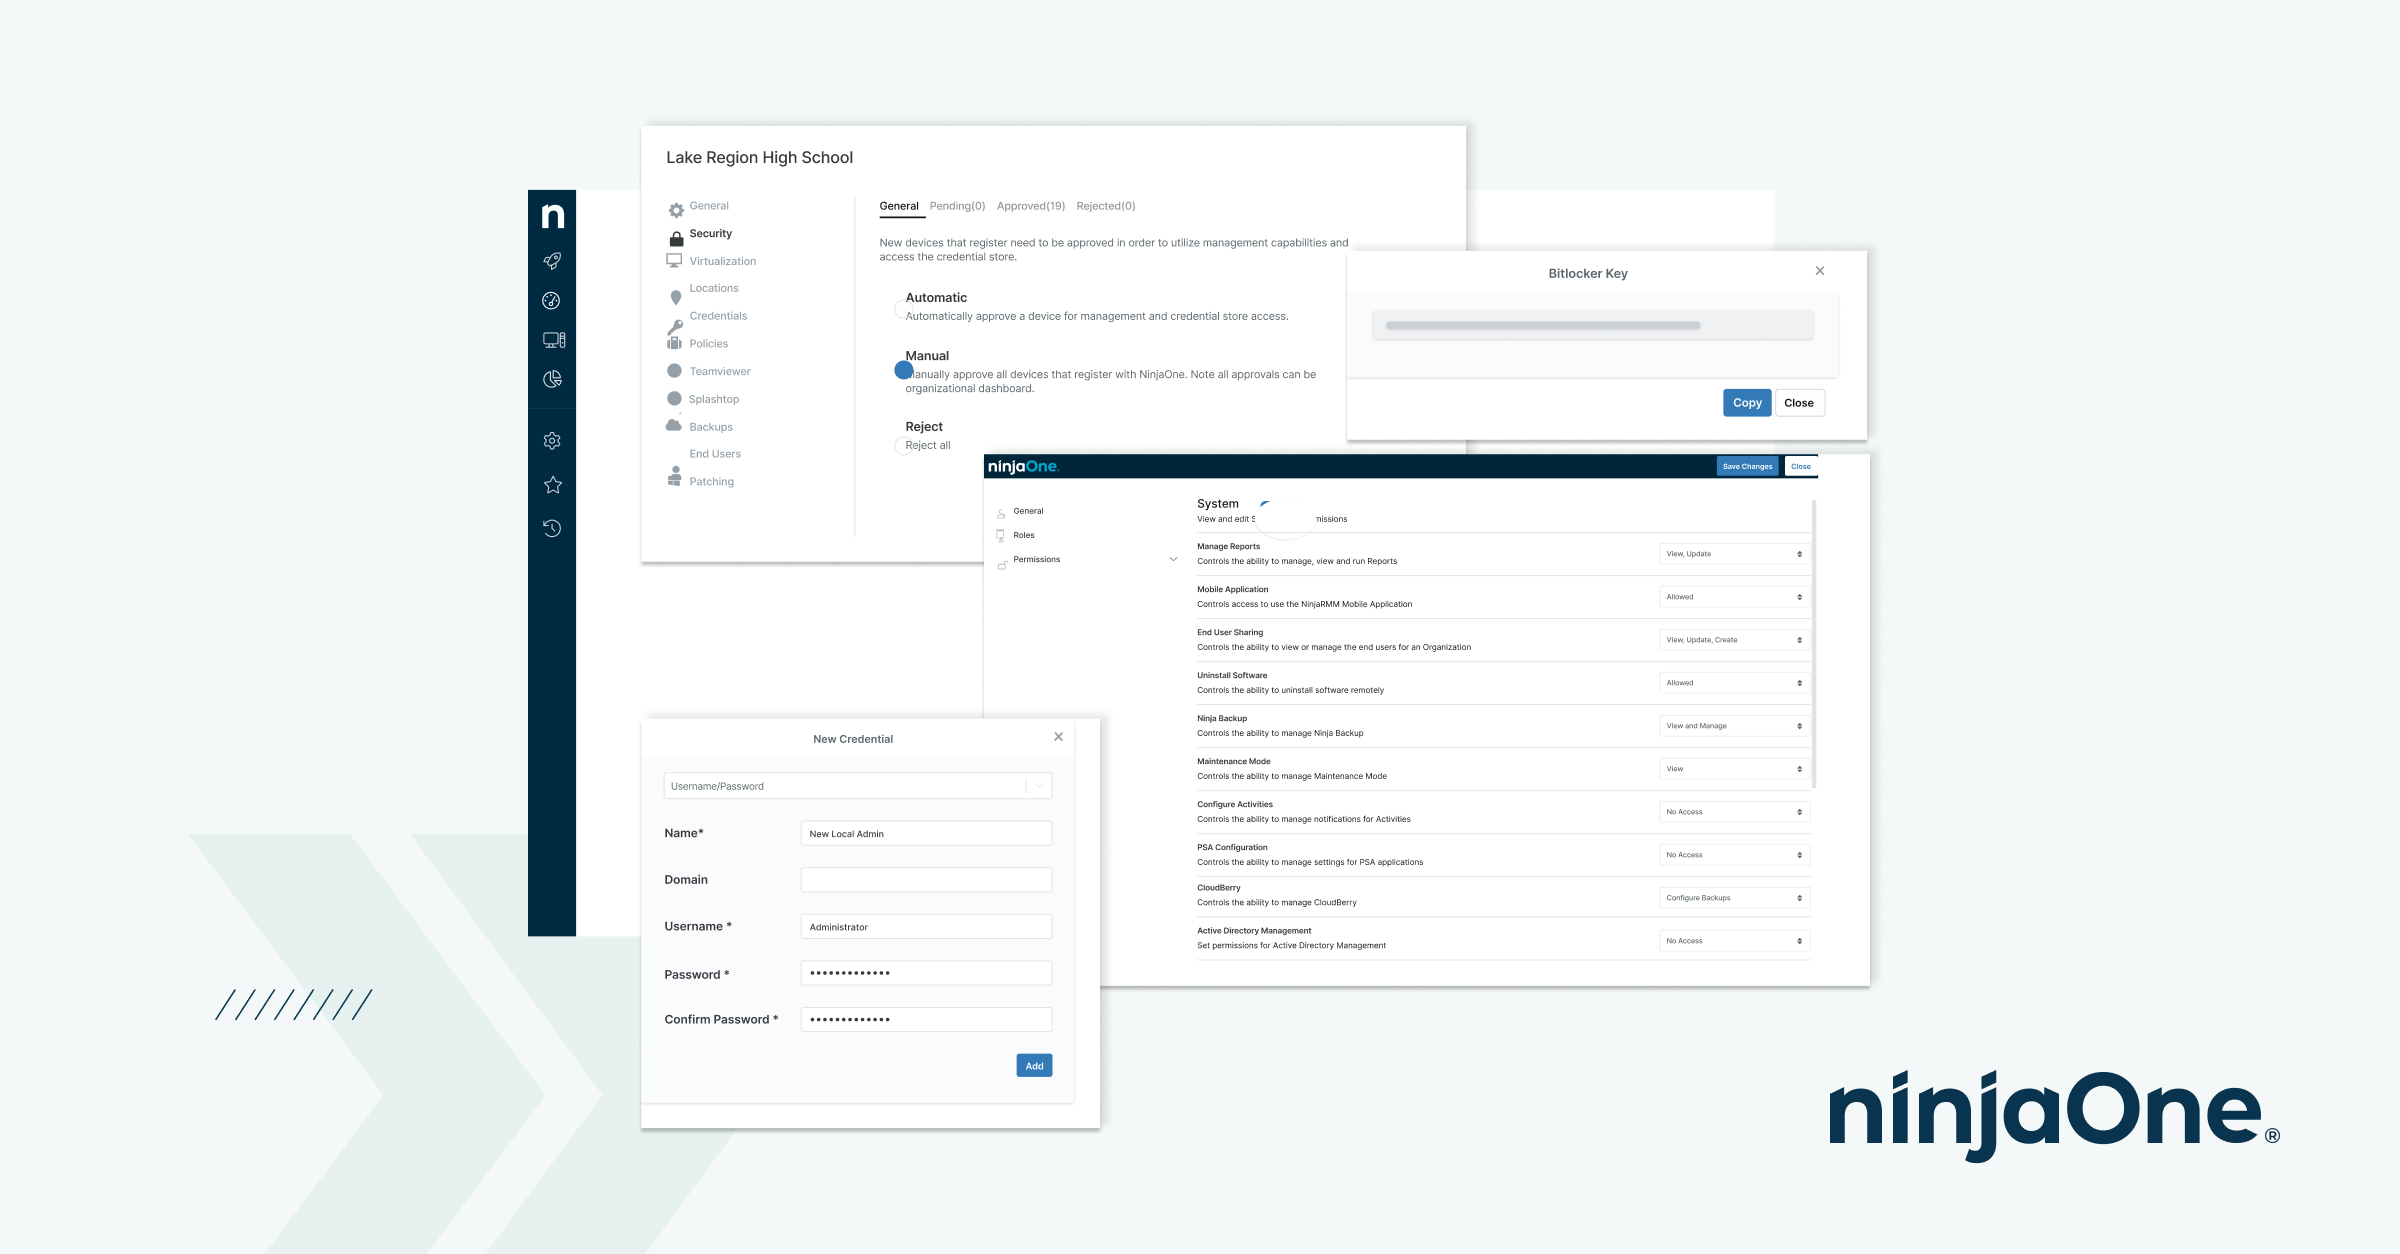Click Add in the New Credential dialog
This screenshot has width=2400, height=1254.
pos(1034,1066)
